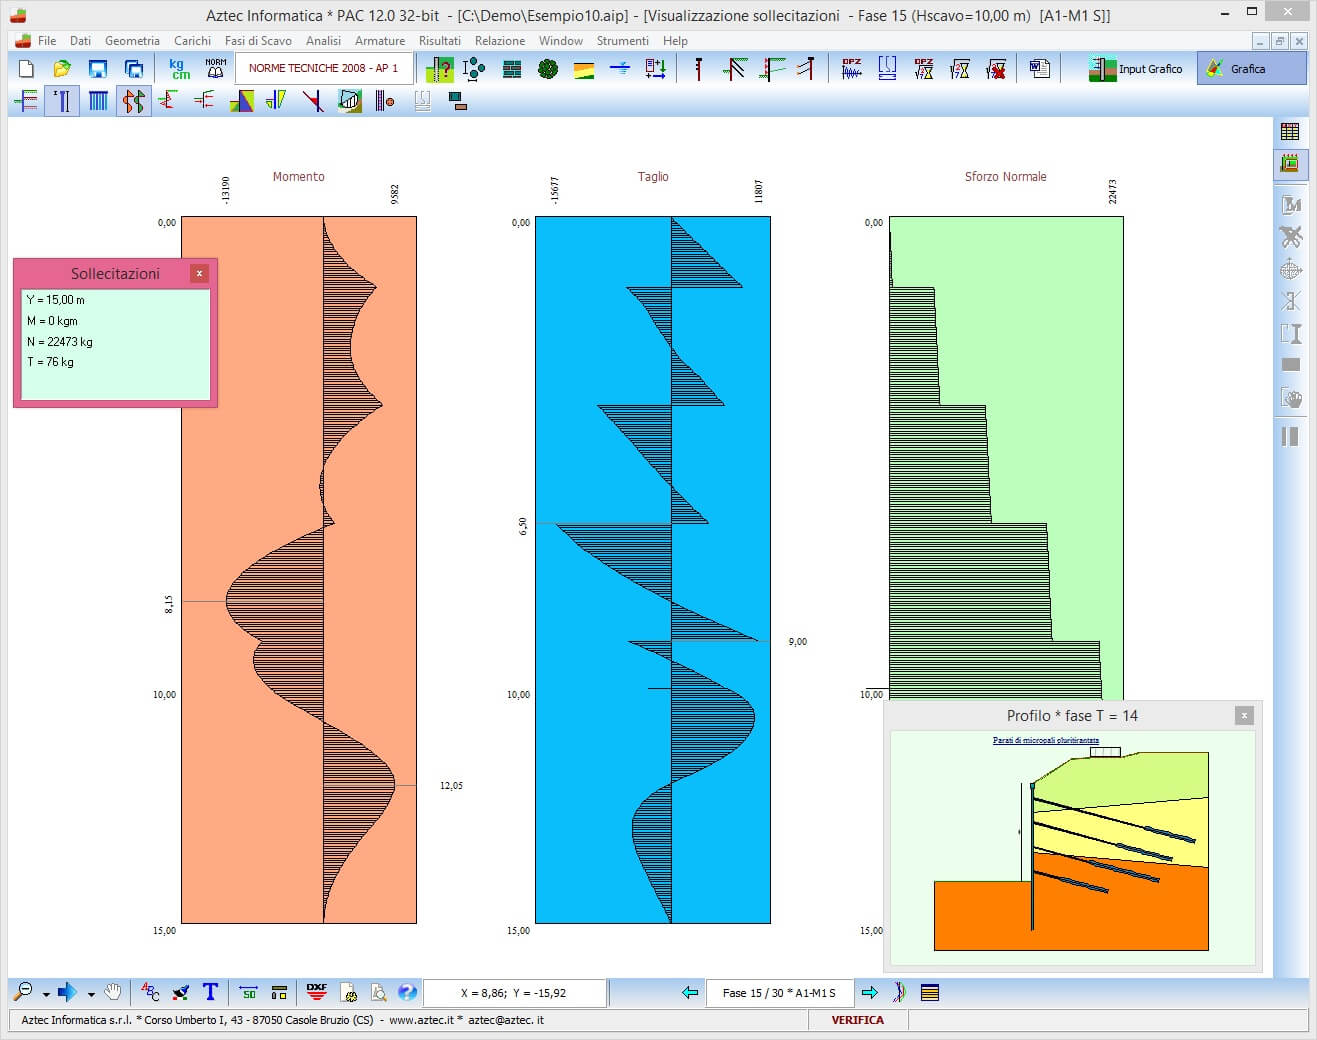The height and width of the screenshot is (1040, 1317).
Task: Open the NORME TECNICHE 2008 selector
Action: [323, 69]
